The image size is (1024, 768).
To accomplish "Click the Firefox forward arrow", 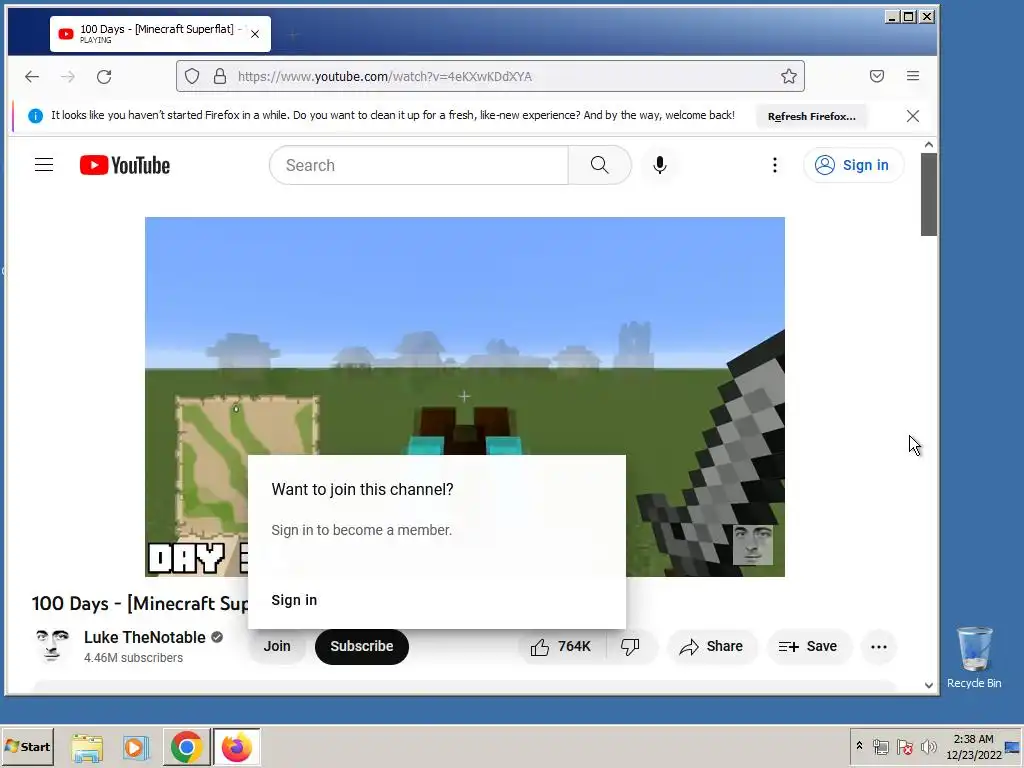I will [67, 76].
